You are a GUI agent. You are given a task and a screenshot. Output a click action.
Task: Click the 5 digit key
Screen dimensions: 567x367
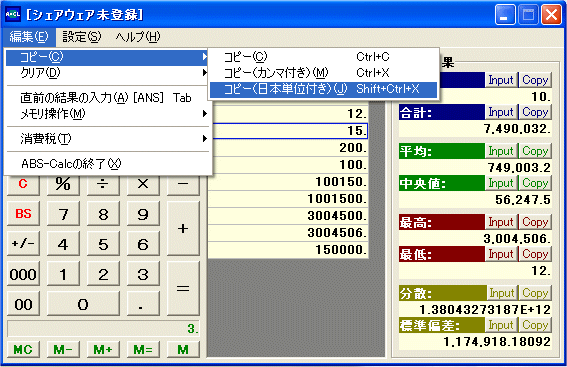point(103,244)
